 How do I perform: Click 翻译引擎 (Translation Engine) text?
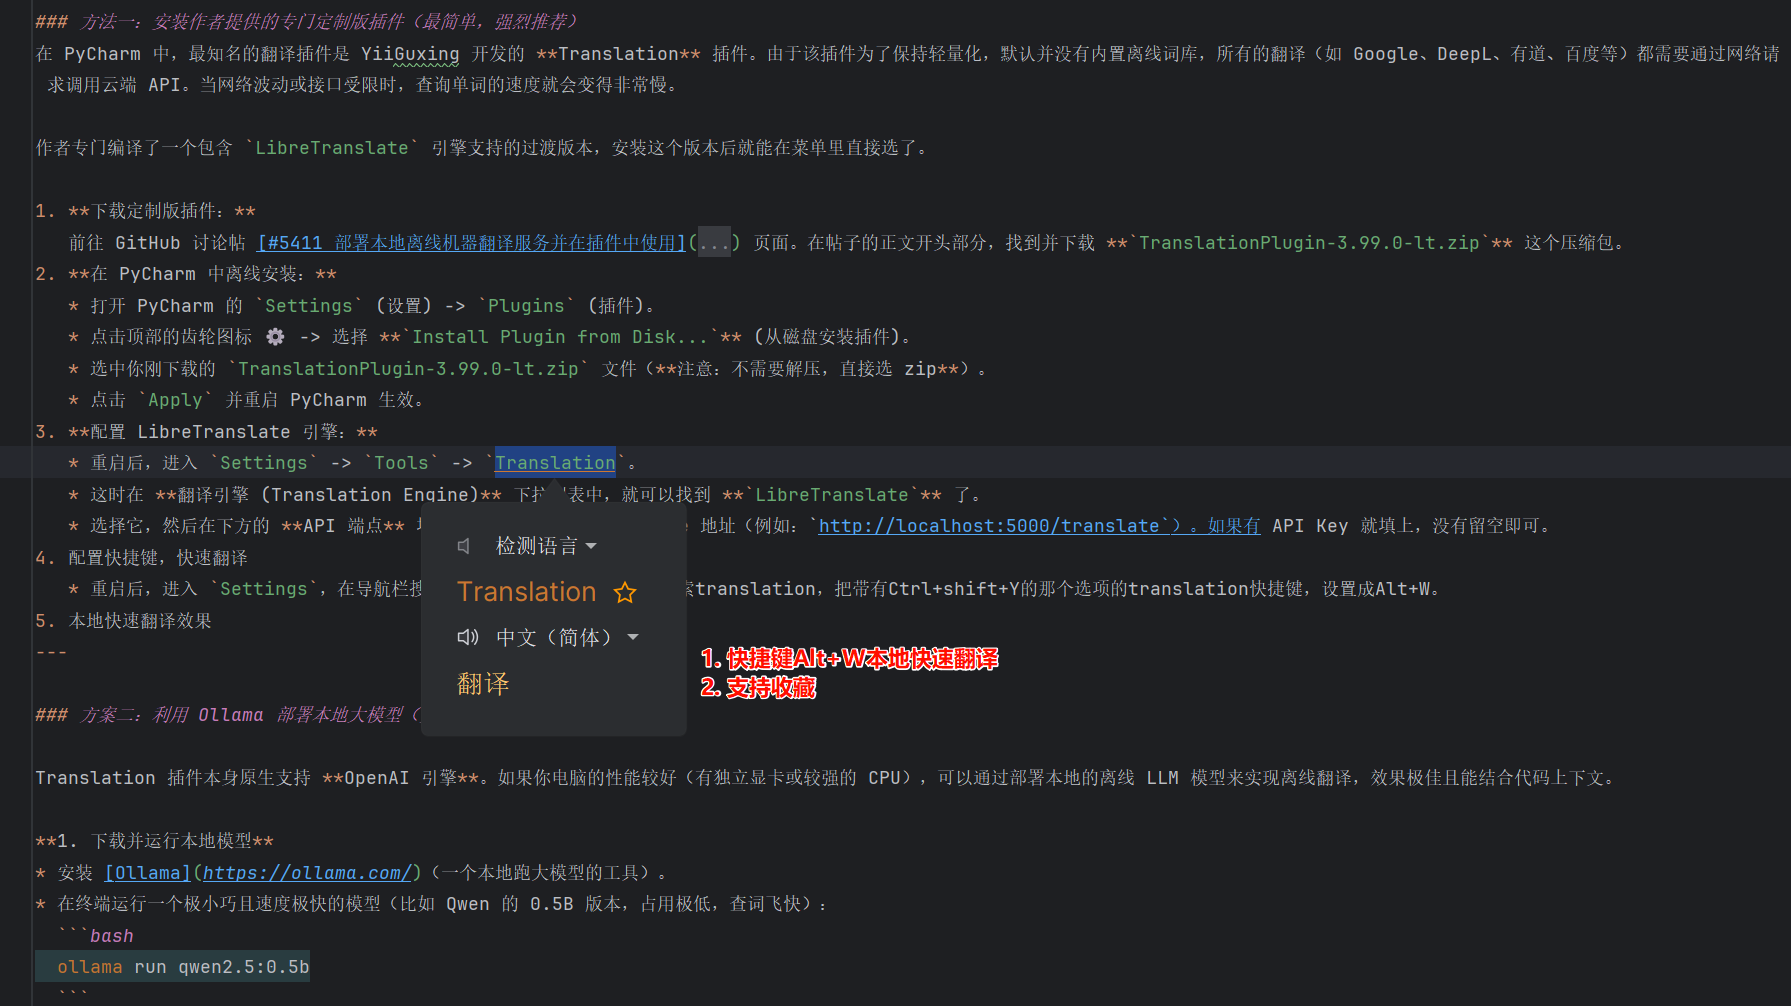click(328, 495)
